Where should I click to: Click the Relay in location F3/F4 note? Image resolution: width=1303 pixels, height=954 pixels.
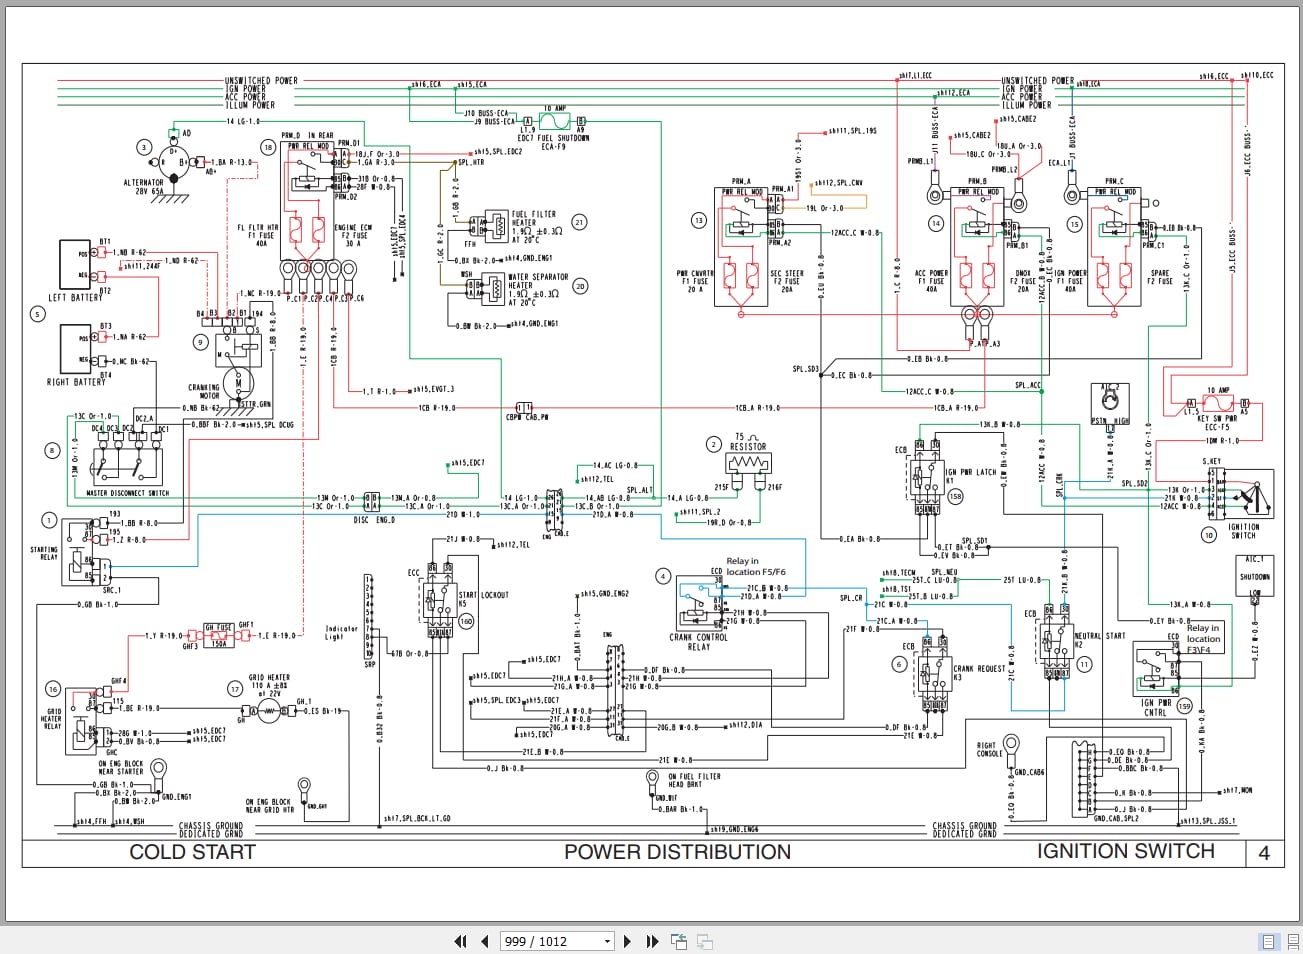click(x=1203, y=639)
